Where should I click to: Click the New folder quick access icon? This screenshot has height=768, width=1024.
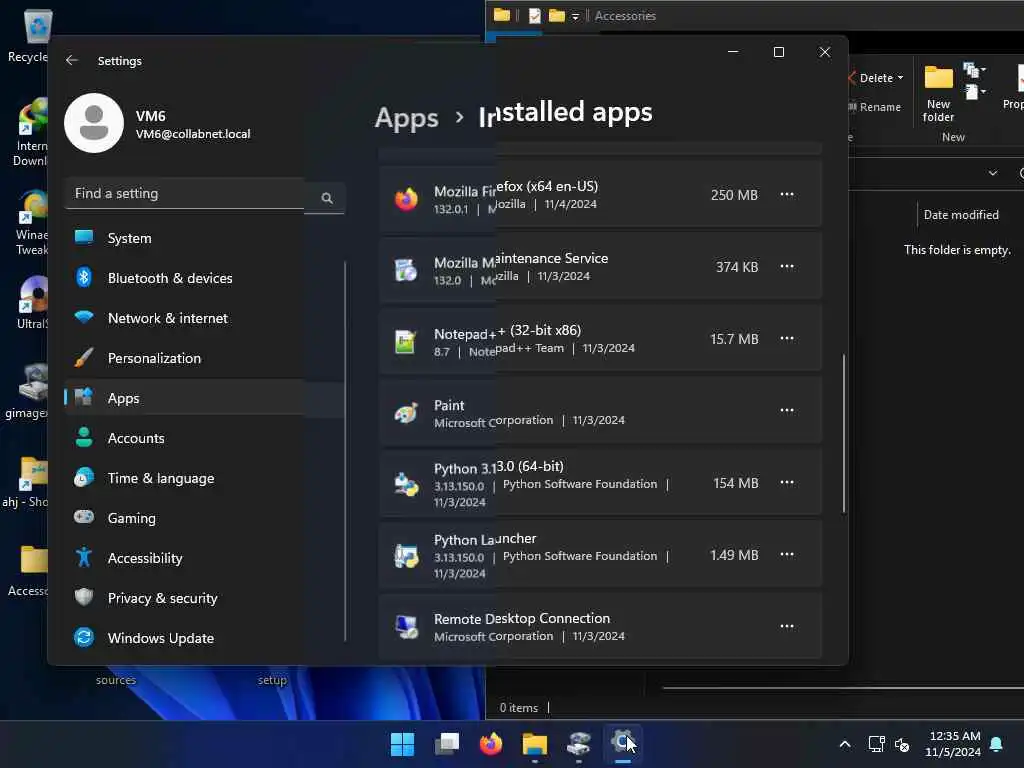(x=556, y=15)
